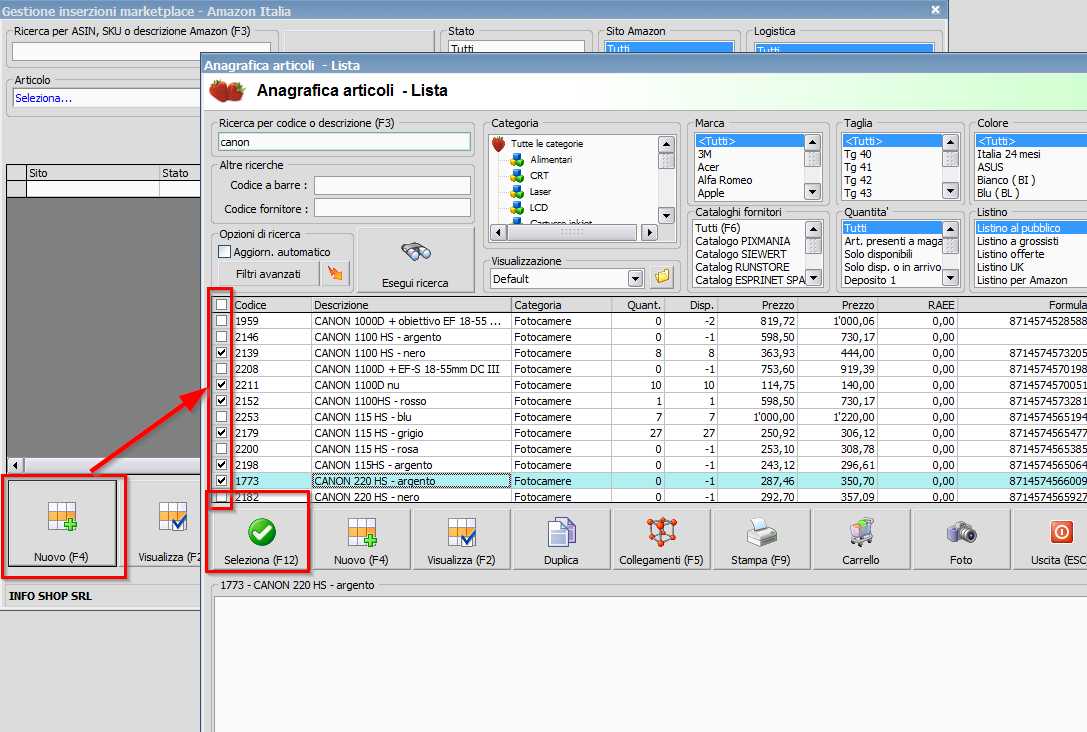Click the Codice a barre input field
The height and width of the screenshot is (732, 1087).
pos(392,185)
